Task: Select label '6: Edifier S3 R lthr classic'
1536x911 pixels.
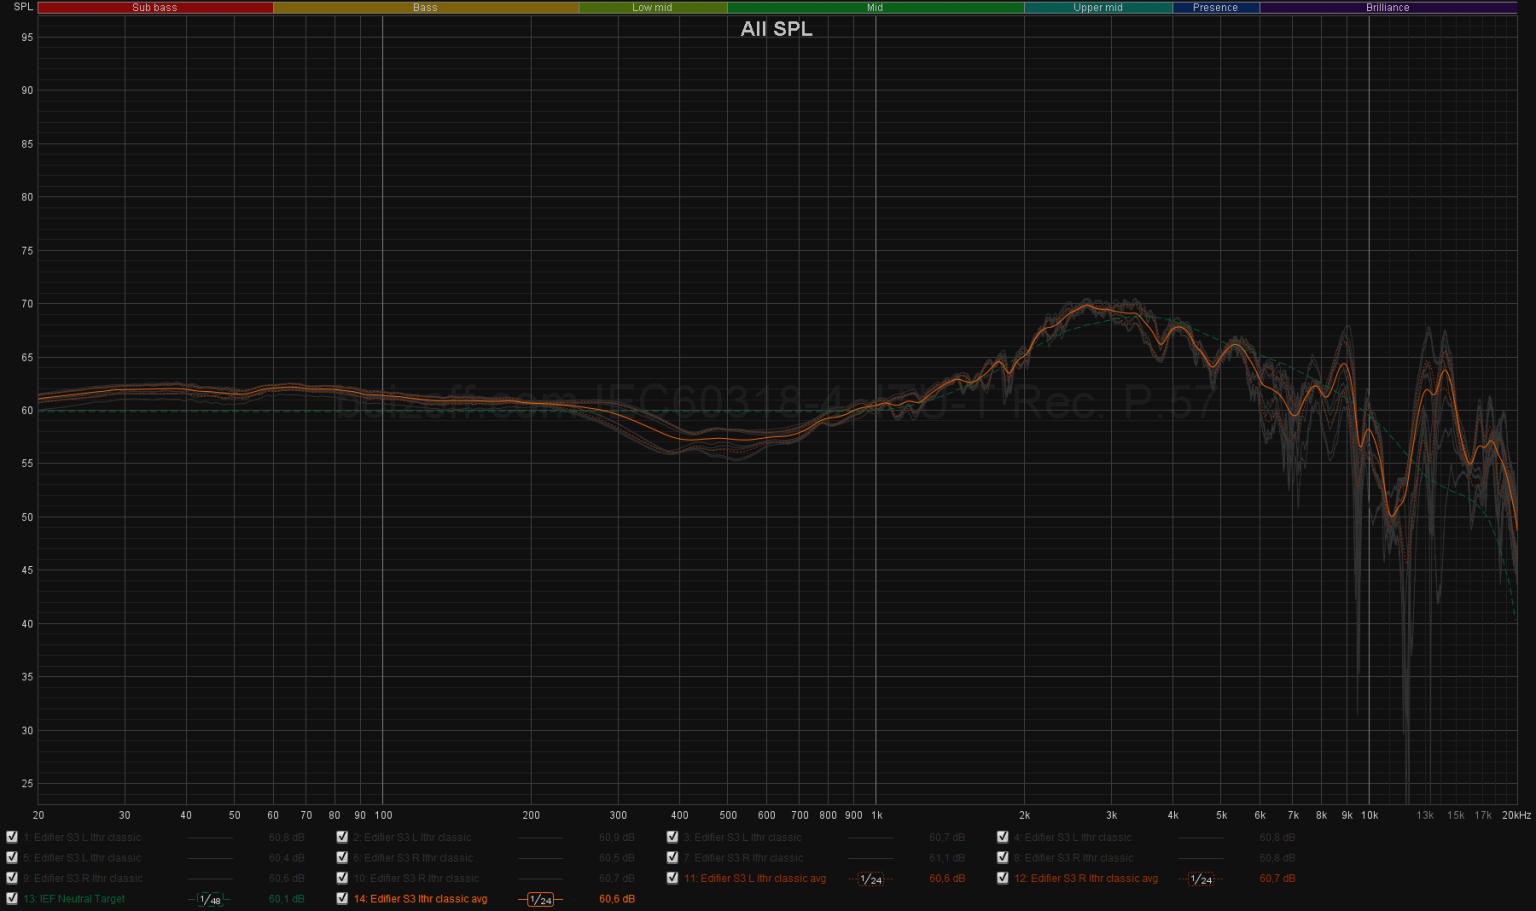Action: pyautogui.click(x=413, y=858)
